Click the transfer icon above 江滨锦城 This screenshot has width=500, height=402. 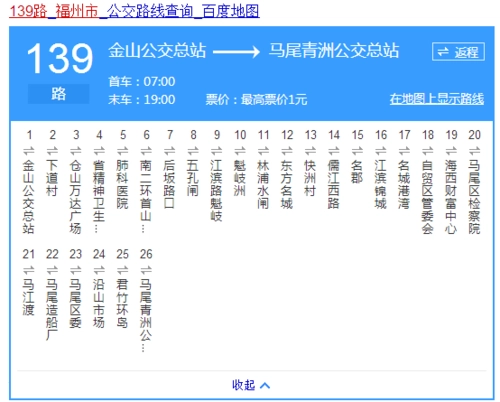tap(381, 151)
